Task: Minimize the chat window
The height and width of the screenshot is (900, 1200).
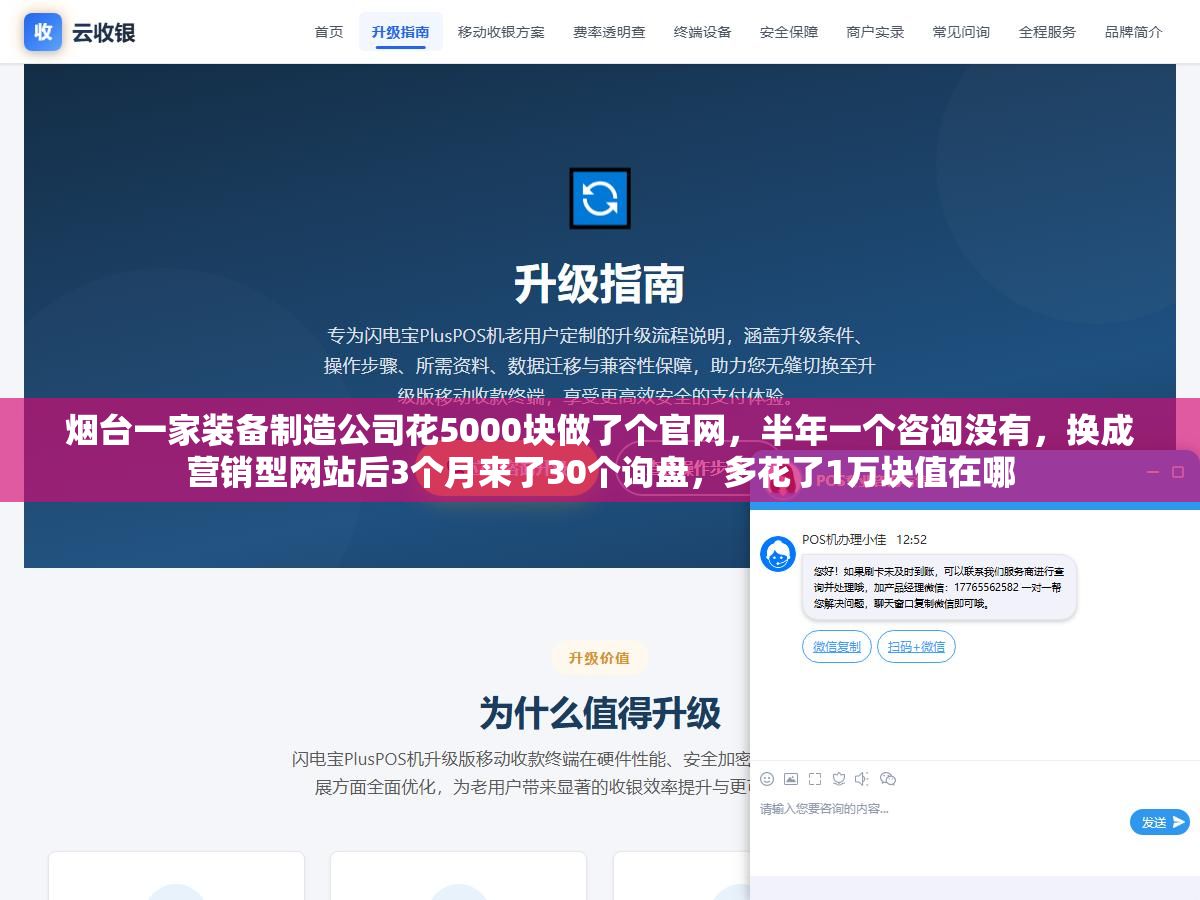Action: click(x=1151, y=471)
